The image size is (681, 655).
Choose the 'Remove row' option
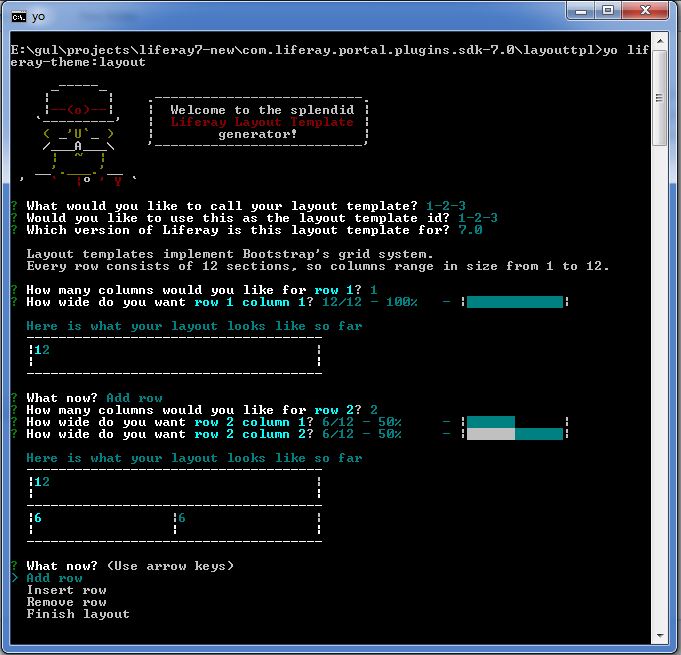66,602
